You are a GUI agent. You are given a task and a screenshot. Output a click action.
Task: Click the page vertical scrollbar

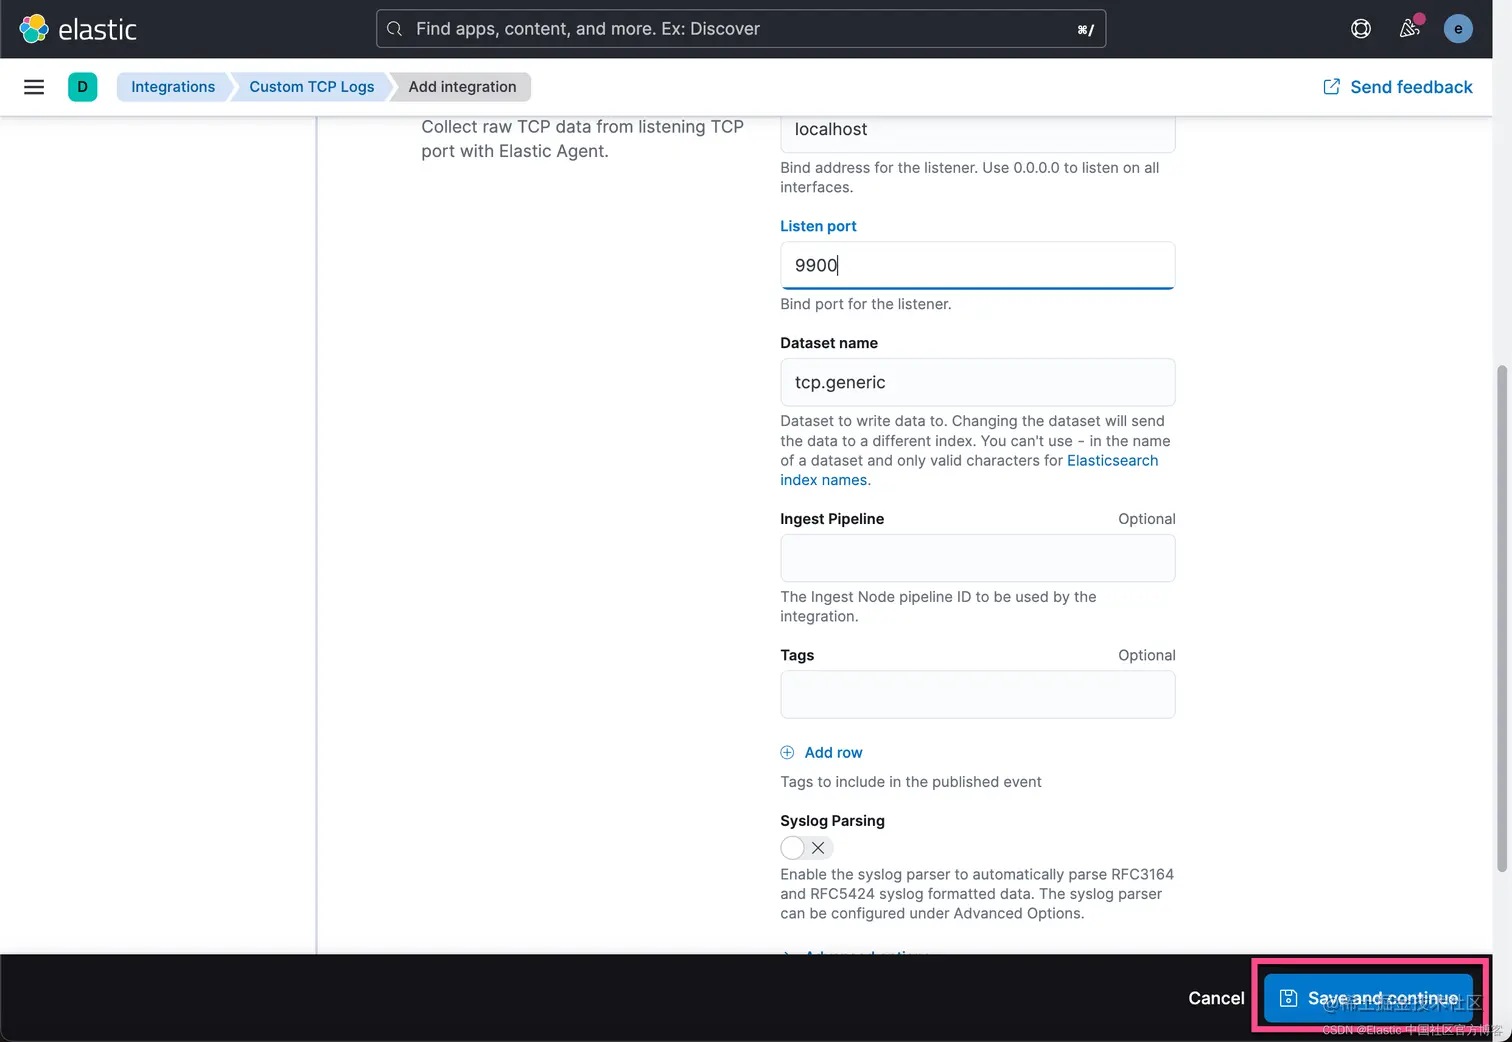(x=1502, y=620)
